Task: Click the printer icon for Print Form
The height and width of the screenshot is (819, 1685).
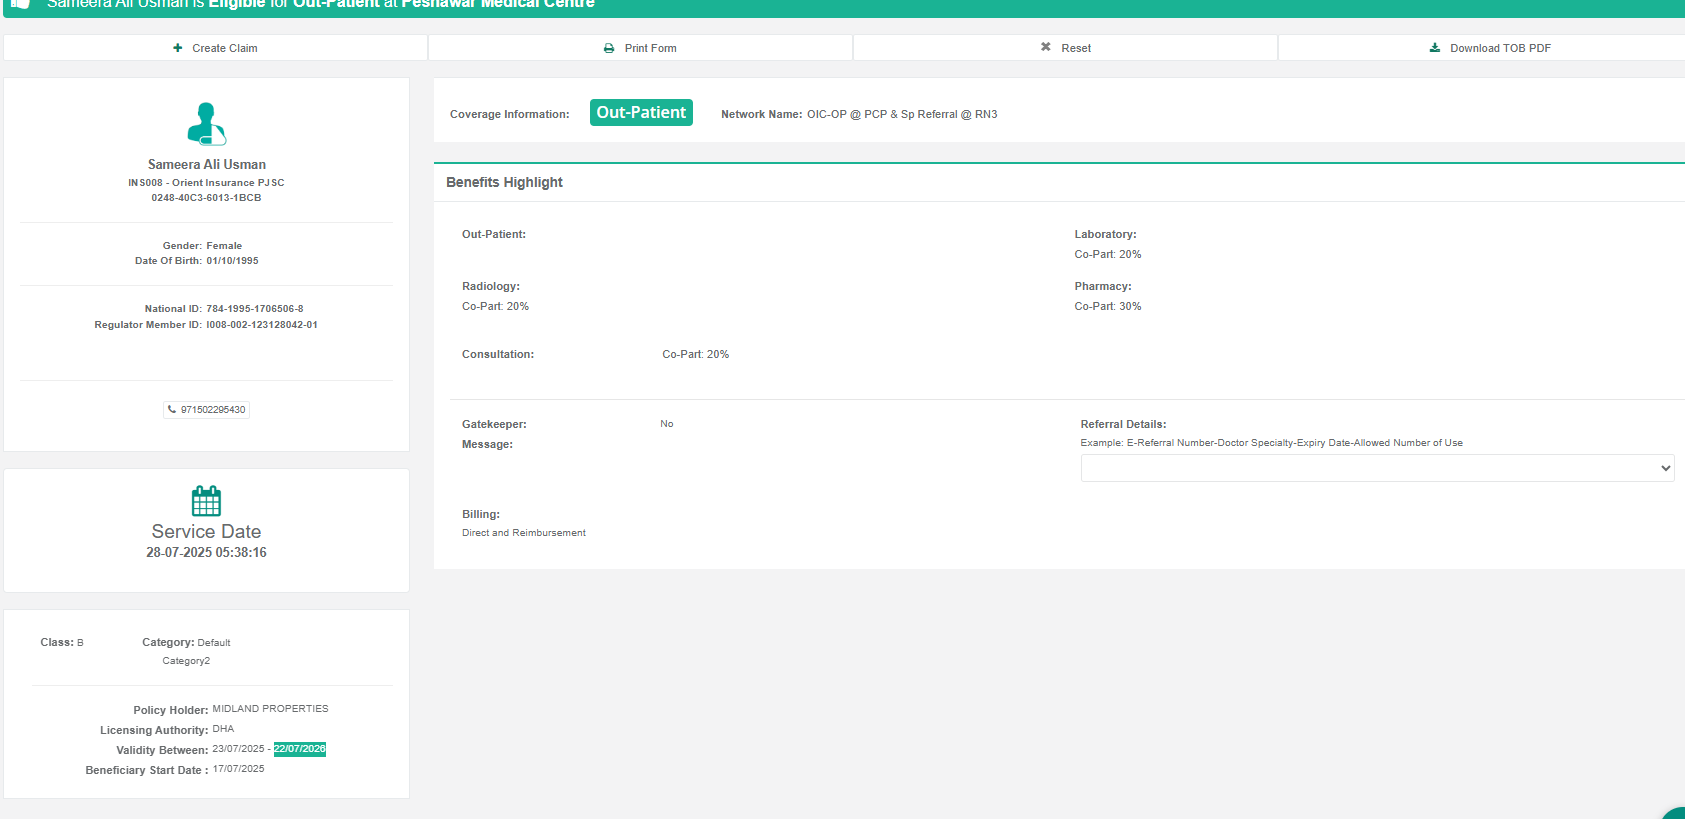Action: (x=609, y=48)
